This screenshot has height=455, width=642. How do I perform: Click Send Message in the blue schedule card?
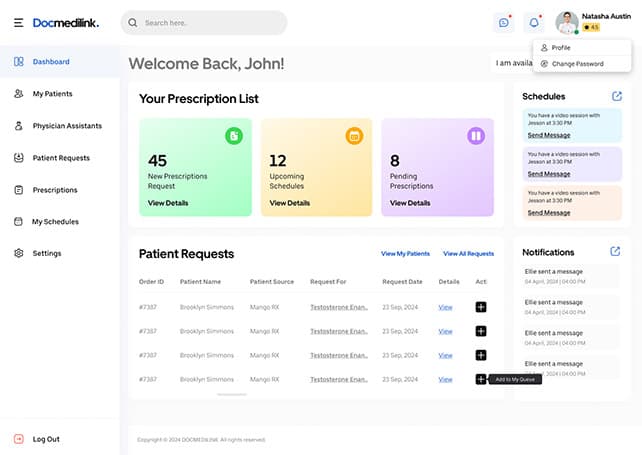coord(549,135)
